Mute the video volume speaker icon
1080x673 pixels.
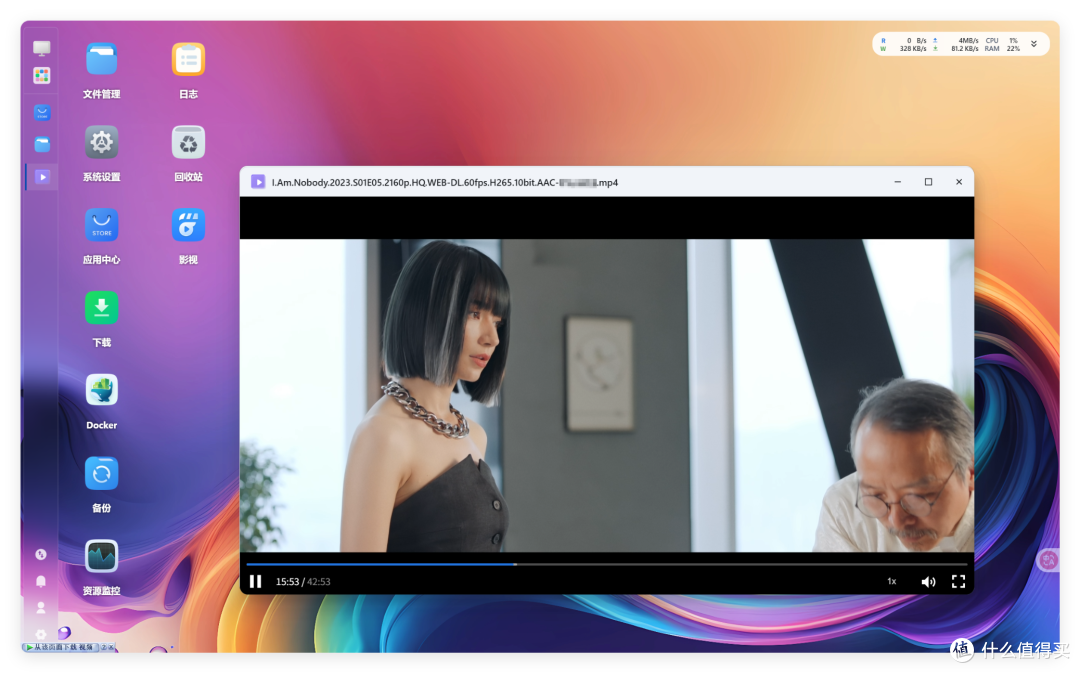click(x=928, y=582)
